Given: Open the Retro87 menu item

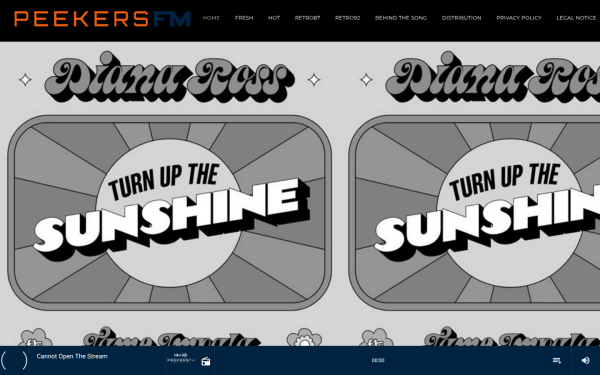Looking at the screenshot, I should coord(307,18).
